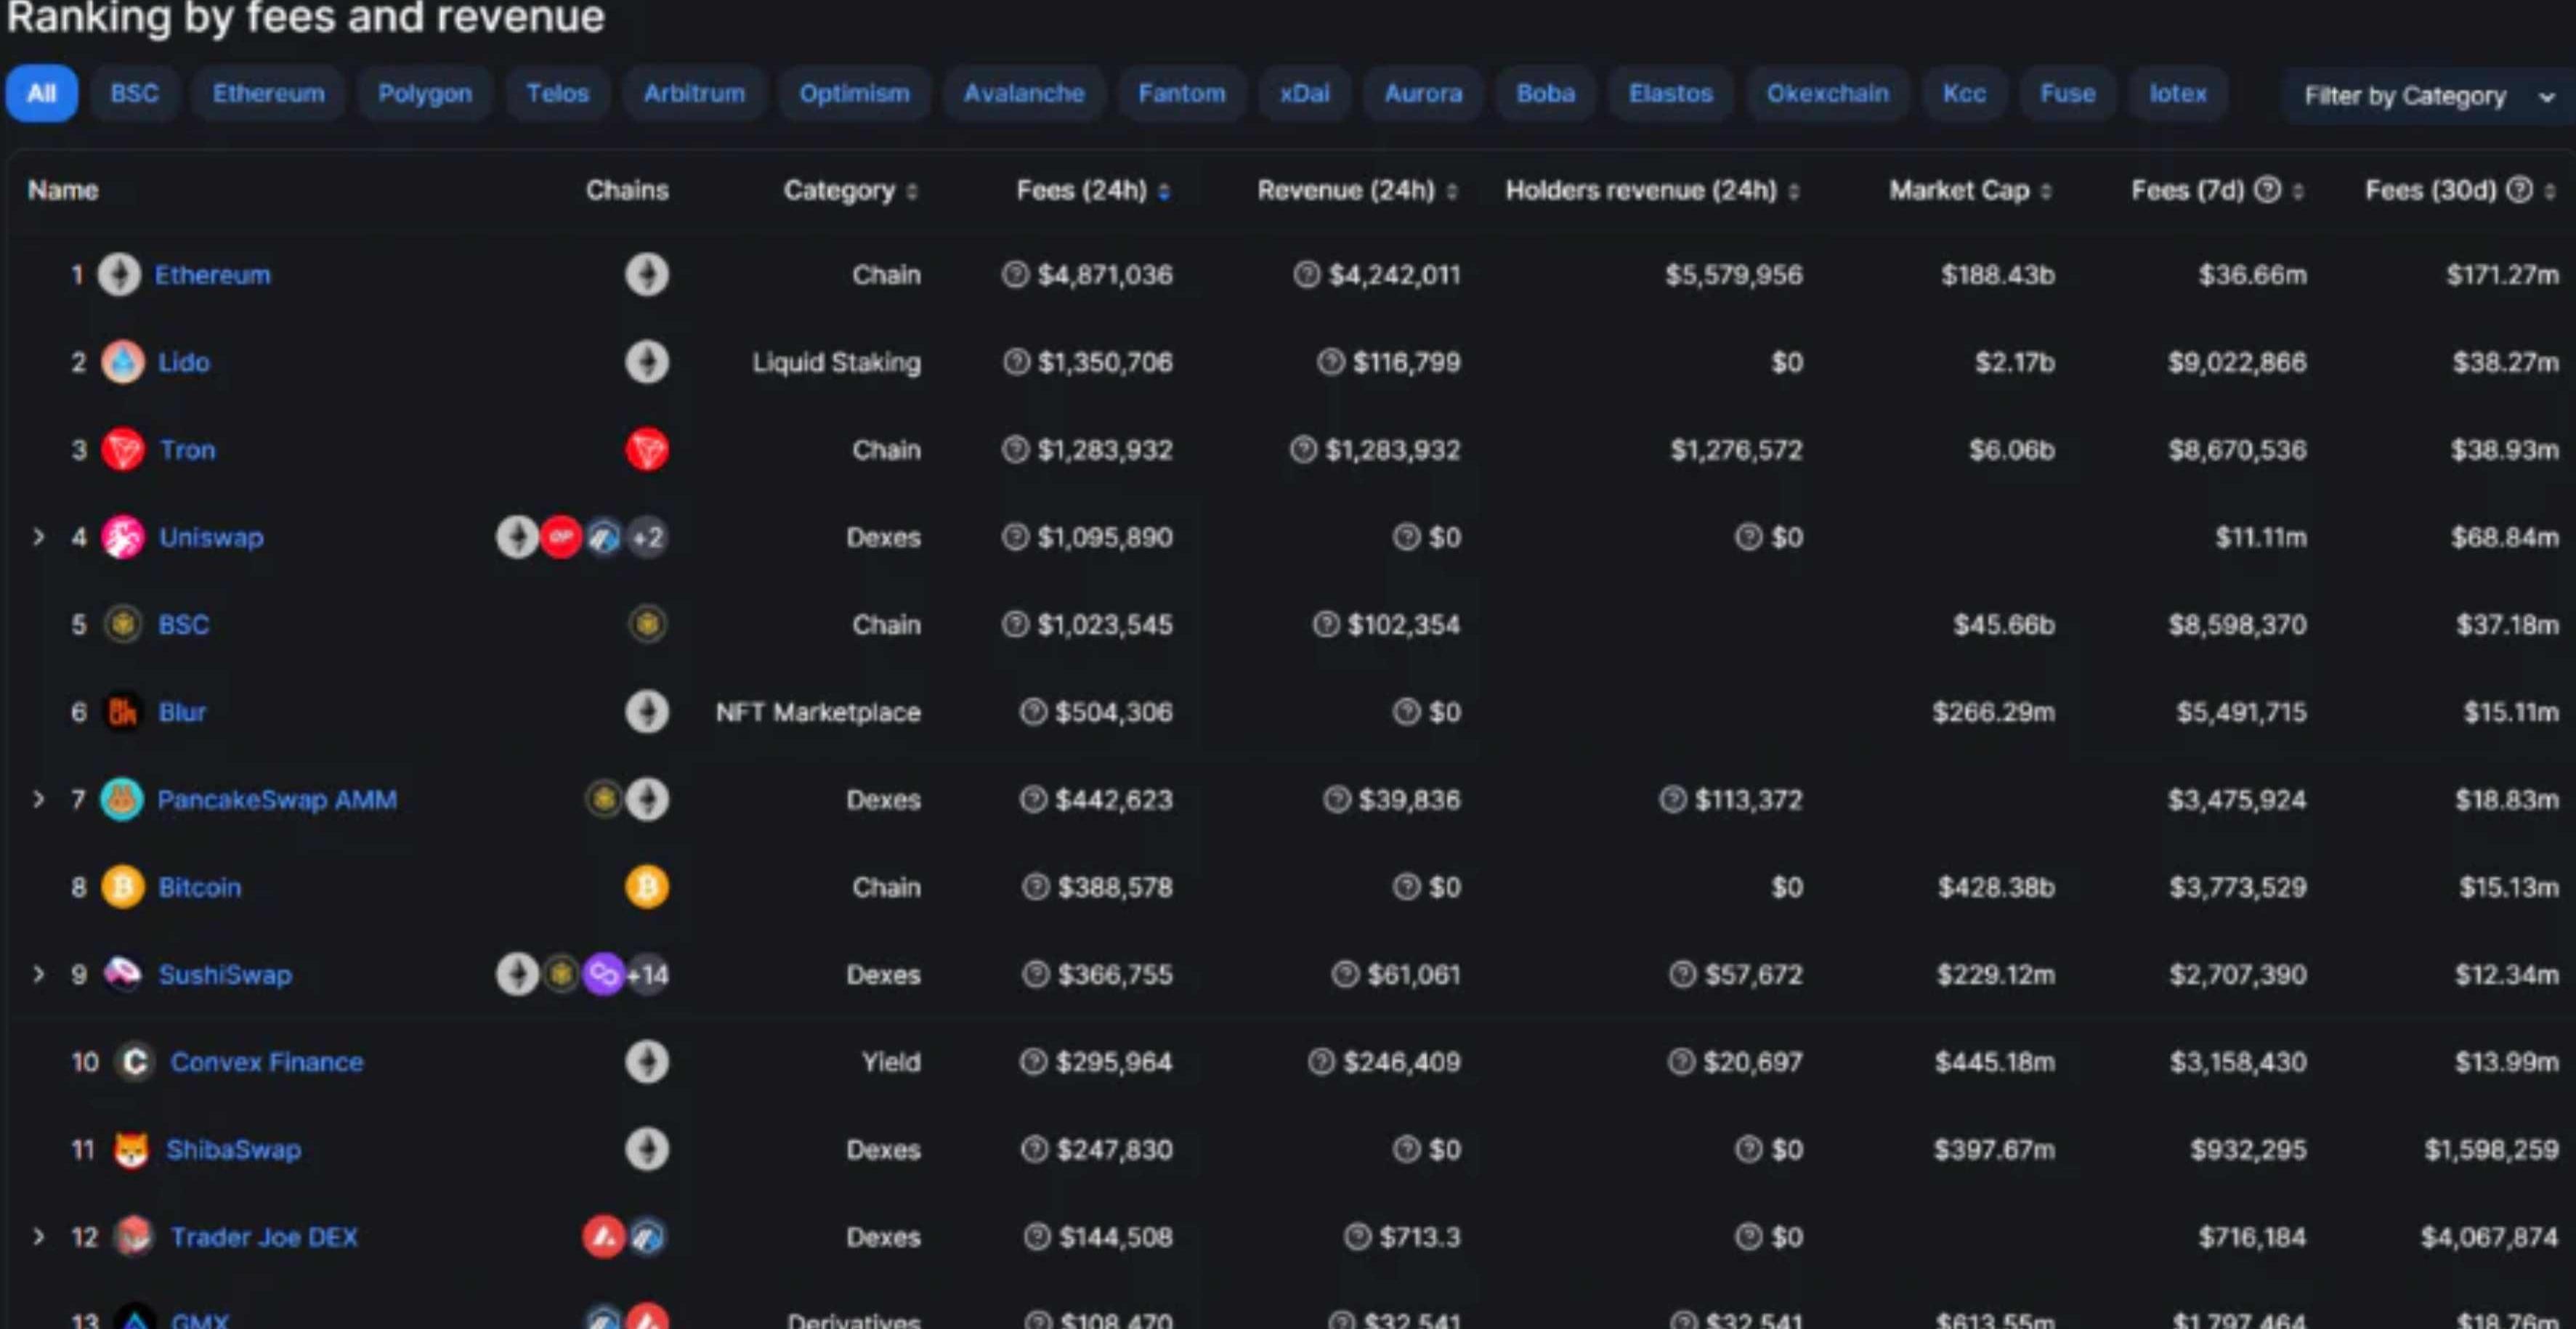Click the Bitcoin chain icon in Chains column
This screenshot has width=2576, height=1329.
[647, 888]
